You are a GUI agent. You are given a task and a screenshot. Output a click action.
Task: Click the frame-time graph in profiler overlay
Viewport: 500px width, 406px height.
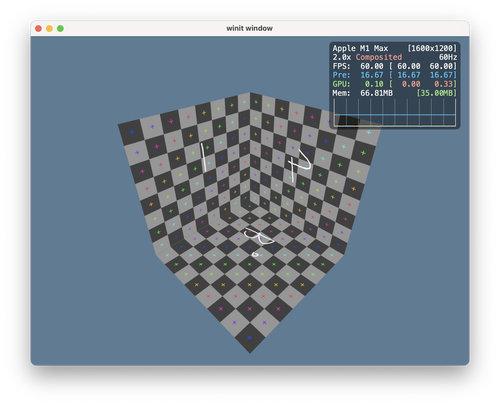(x=395, y=113)
